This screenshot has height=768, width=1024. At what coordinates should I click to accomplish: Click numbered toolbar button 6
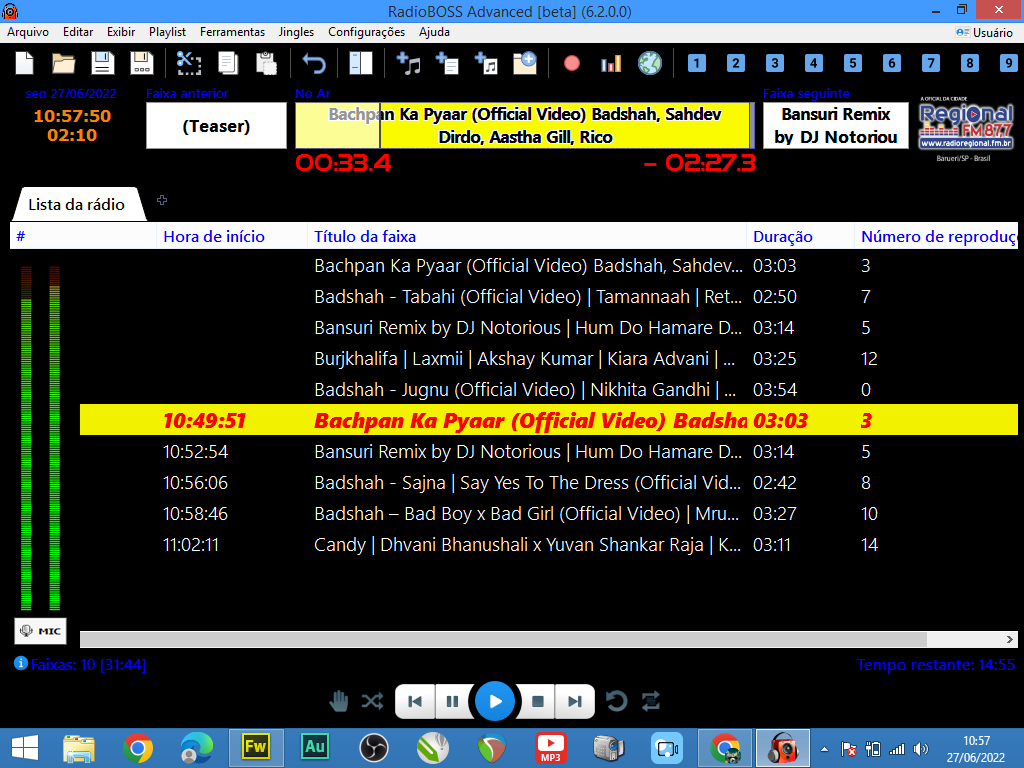pos(892,63)
